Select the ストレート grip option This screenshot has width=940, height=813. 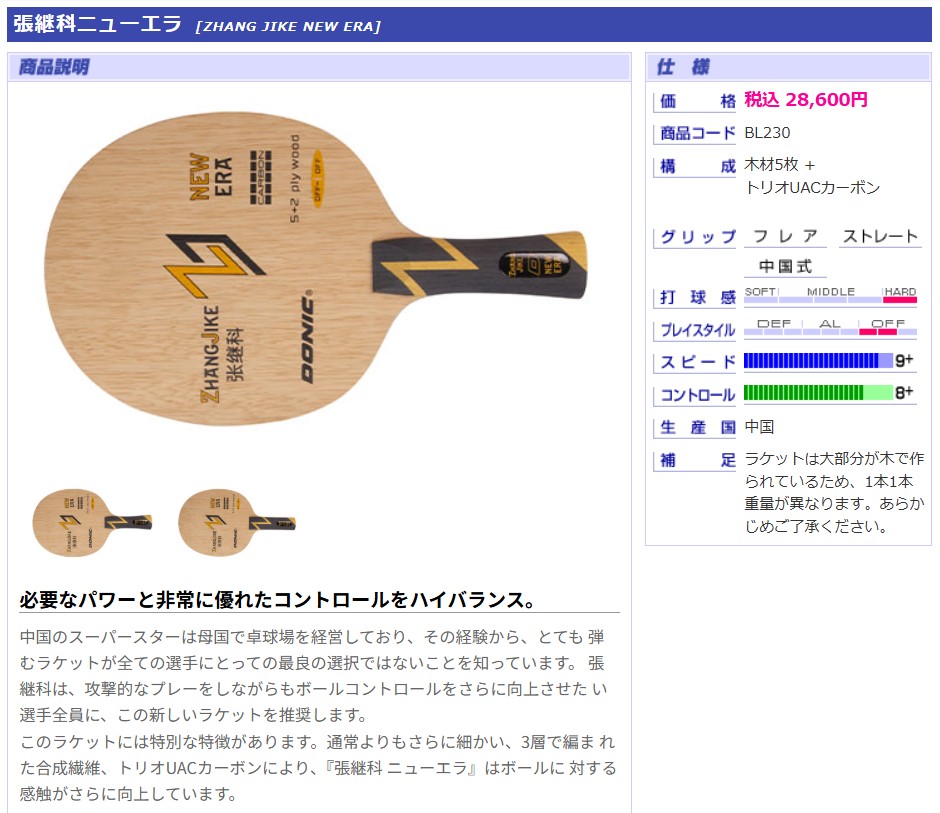880,236
